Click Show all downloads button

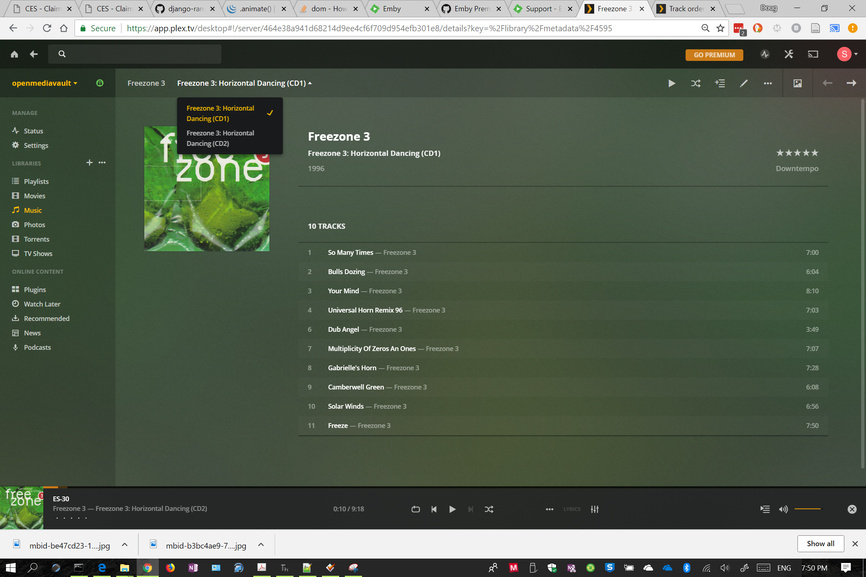pyautogui.click(x=820, y=544)
